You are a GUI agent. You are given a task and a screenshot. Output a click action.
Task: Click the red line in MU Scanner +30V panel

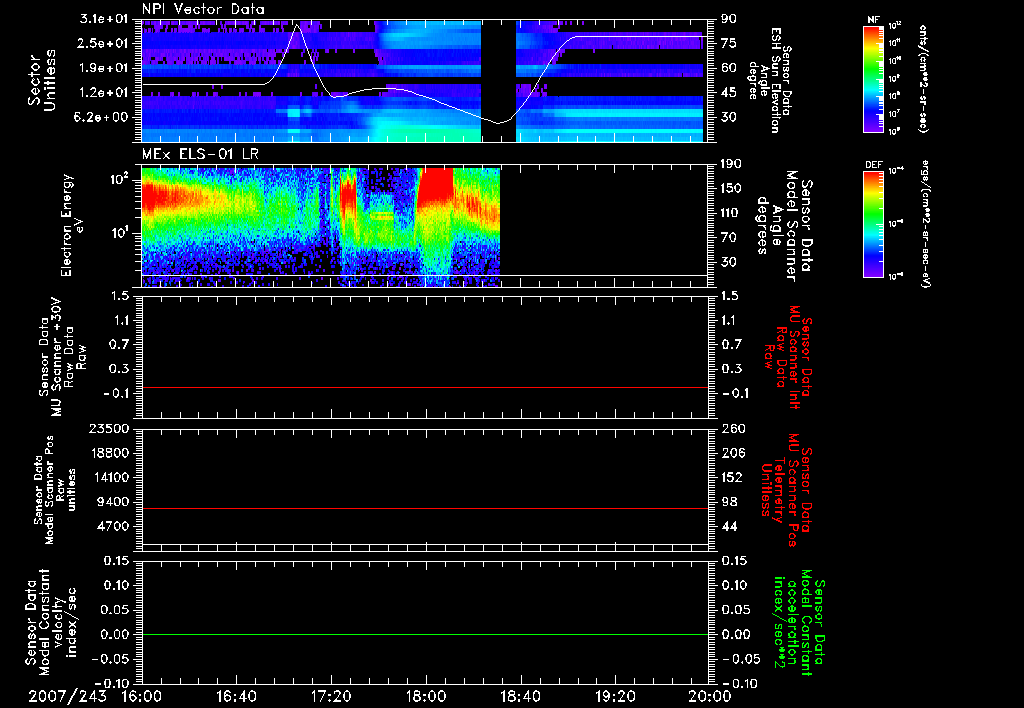[x=425, y=387]
